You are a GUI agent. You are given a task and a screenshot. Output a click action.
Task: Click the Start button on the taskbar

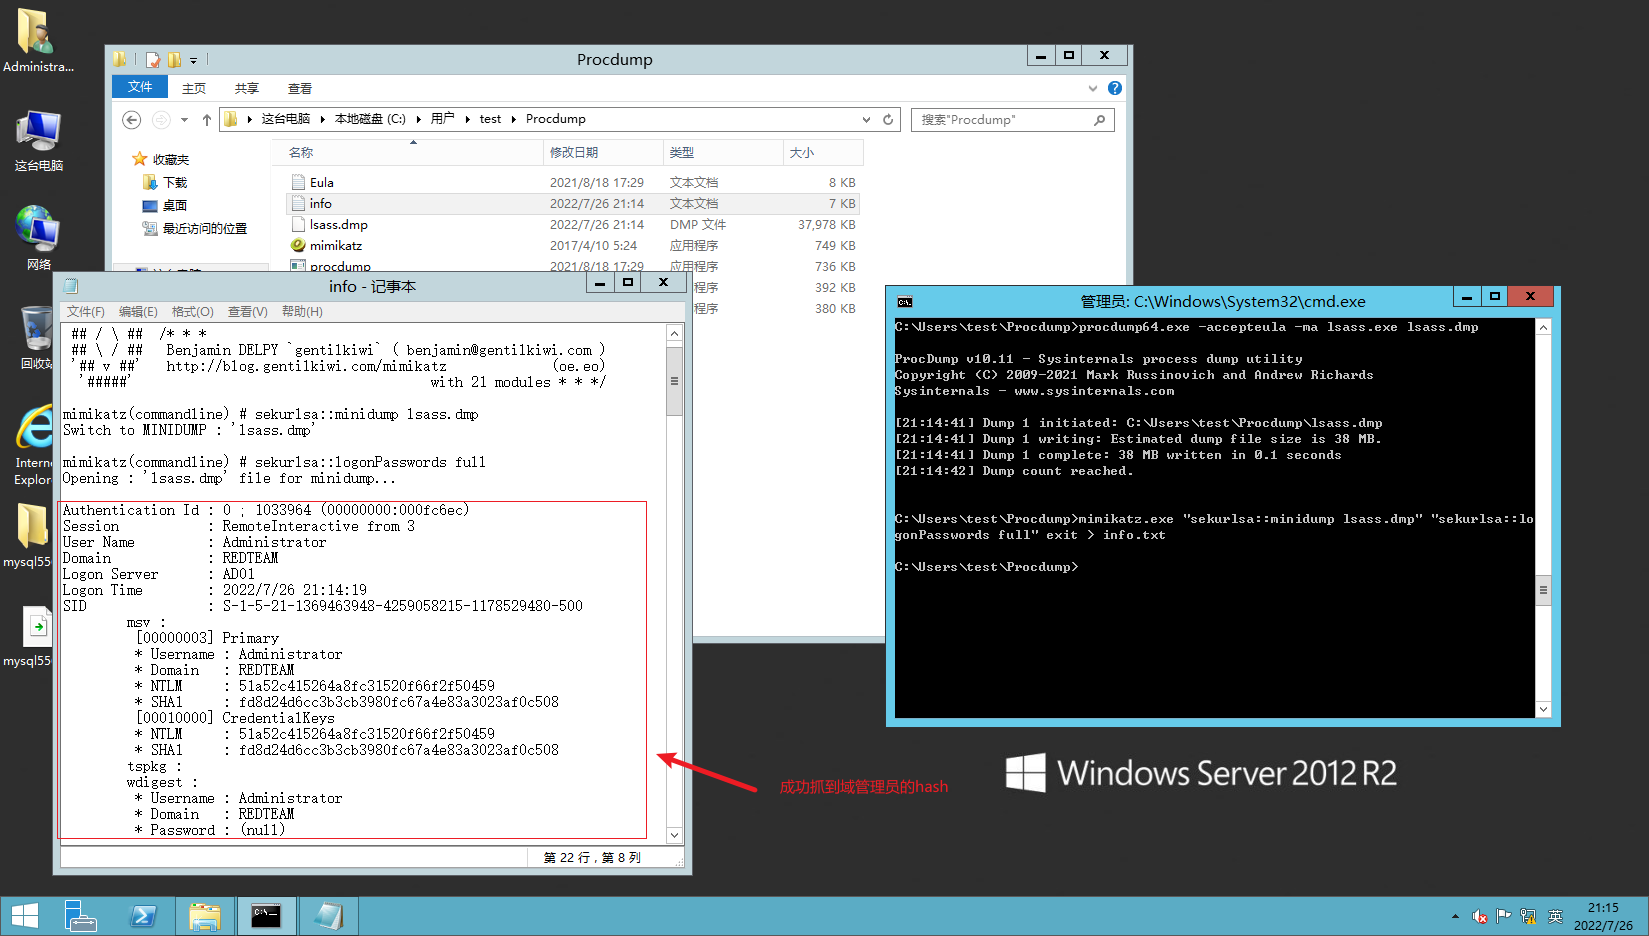click(x=24, y=915)
